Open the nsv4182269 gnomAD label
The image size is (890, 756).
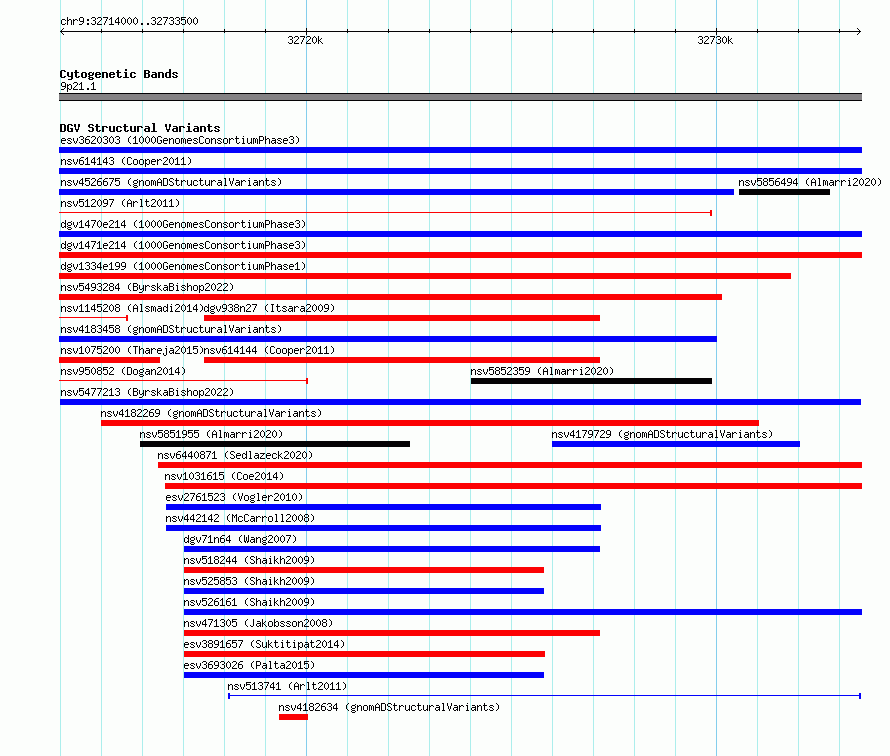pyautogui.click(x=211, y=413)
